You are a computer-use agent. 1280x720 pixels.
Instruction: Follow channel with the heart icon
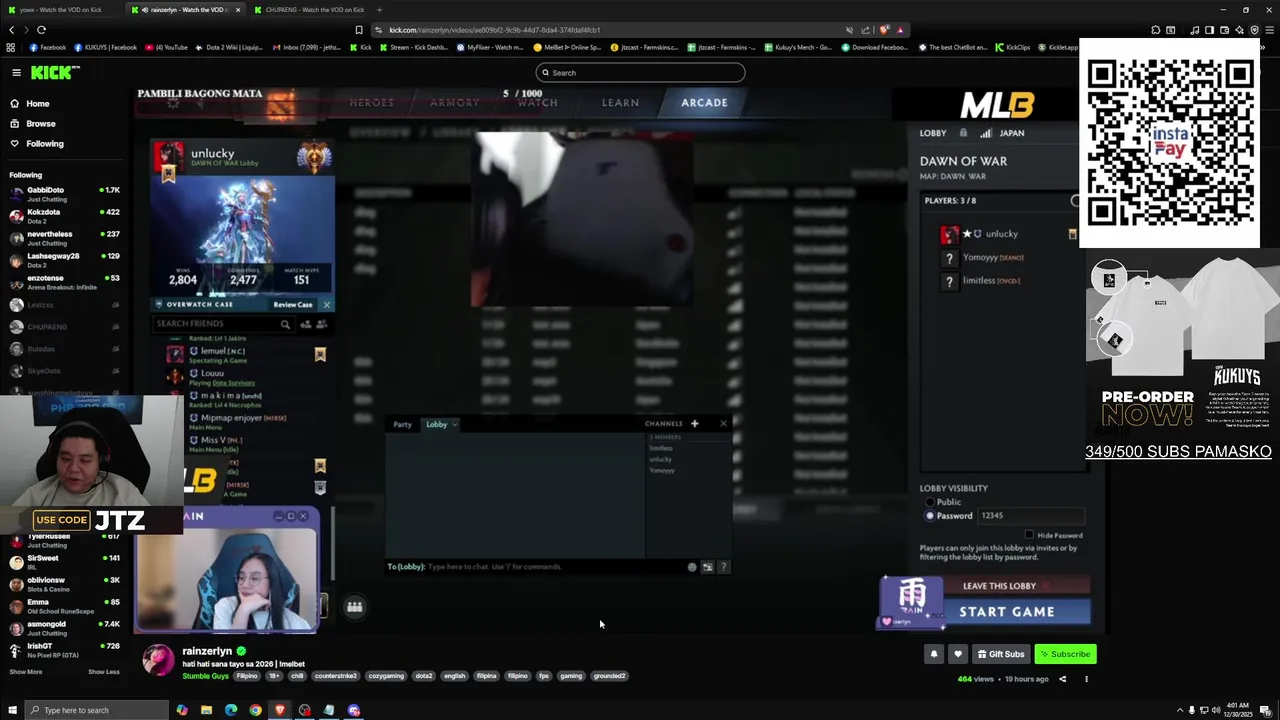tap(957, 654)
